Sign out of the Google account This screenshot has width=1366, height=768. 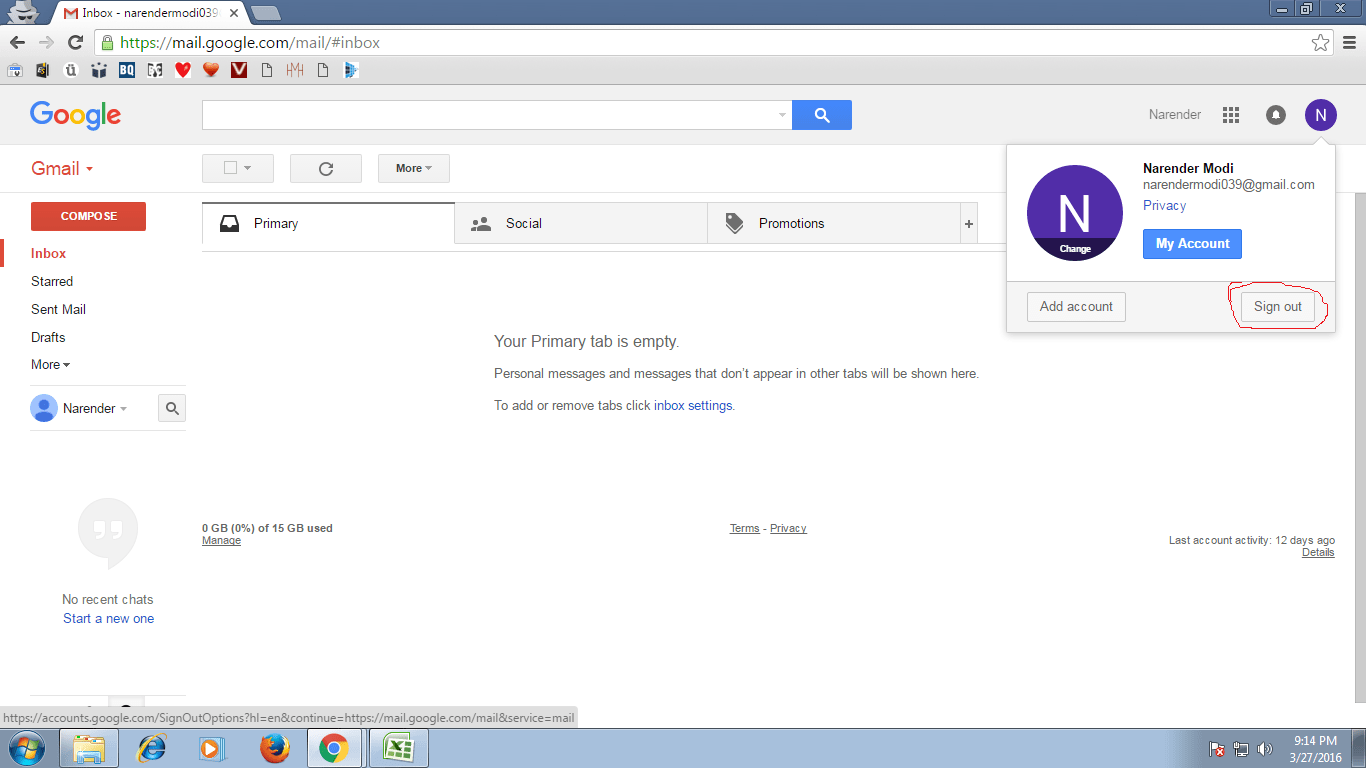(x=1277, y=307)
